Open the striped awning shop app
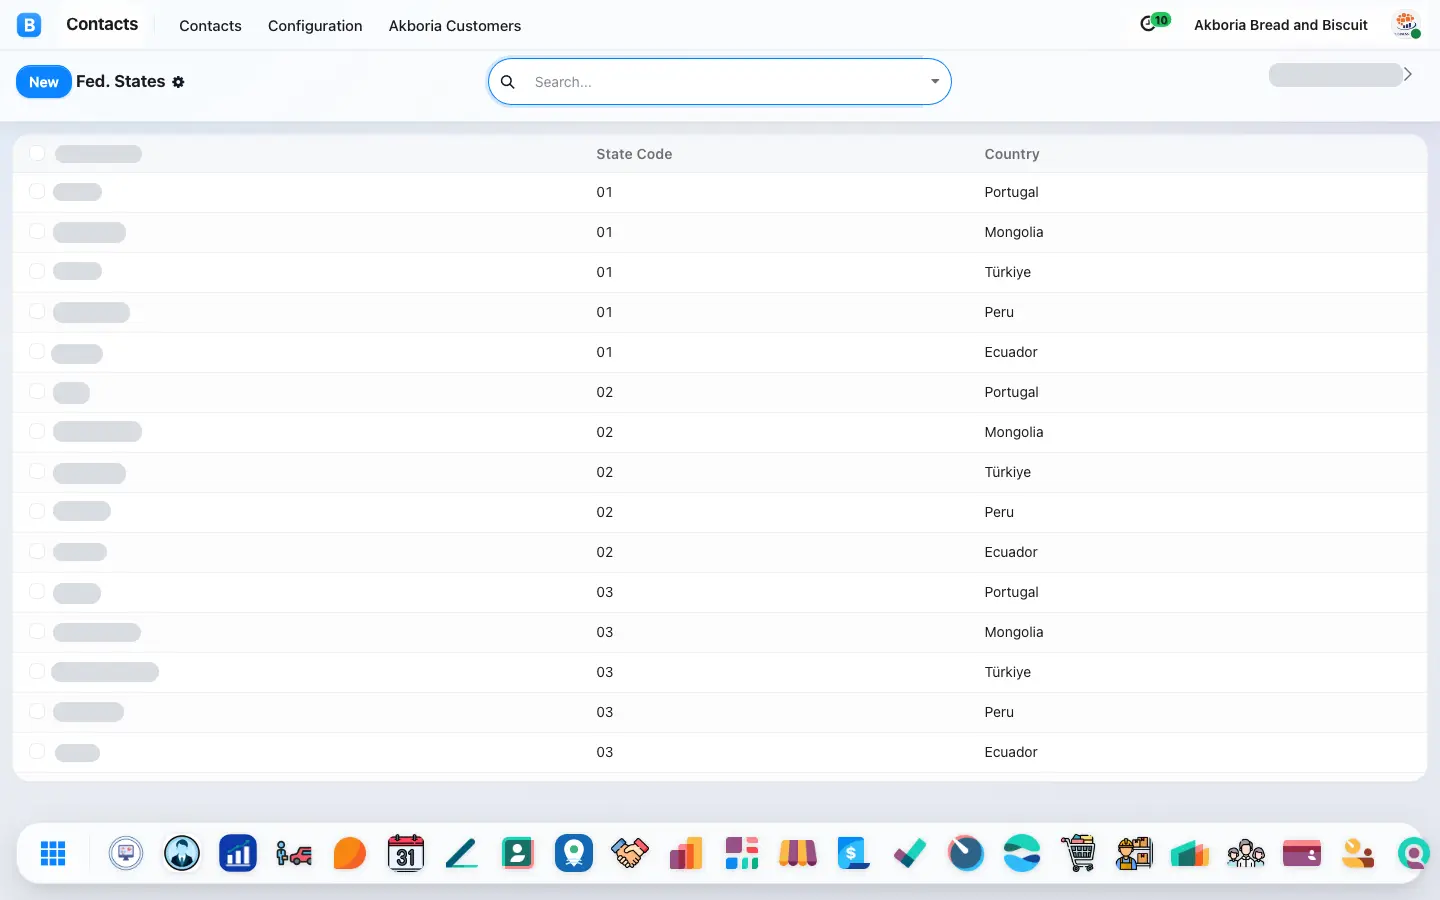 pos(798,853)
